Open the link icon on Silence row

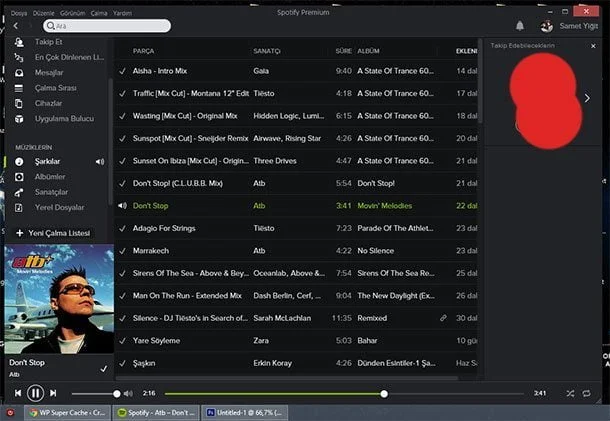tap(443, 318)
